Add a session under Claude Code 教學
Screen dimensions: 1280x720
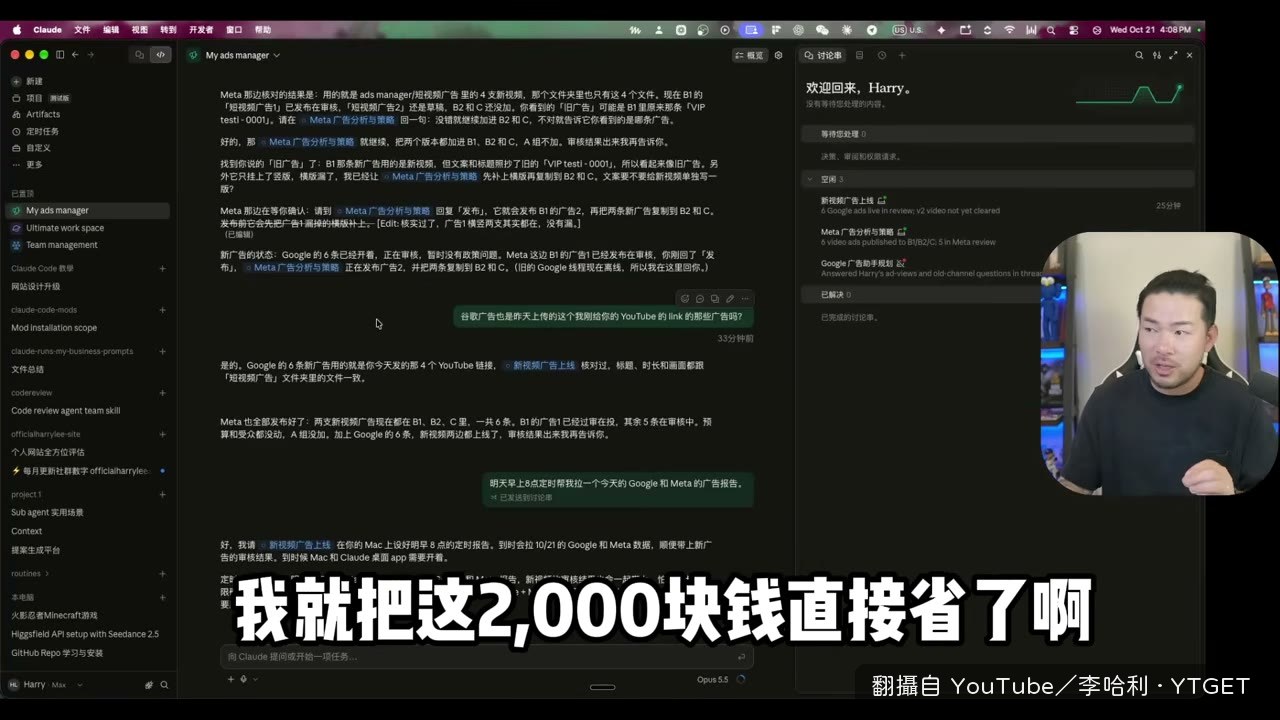162,268
